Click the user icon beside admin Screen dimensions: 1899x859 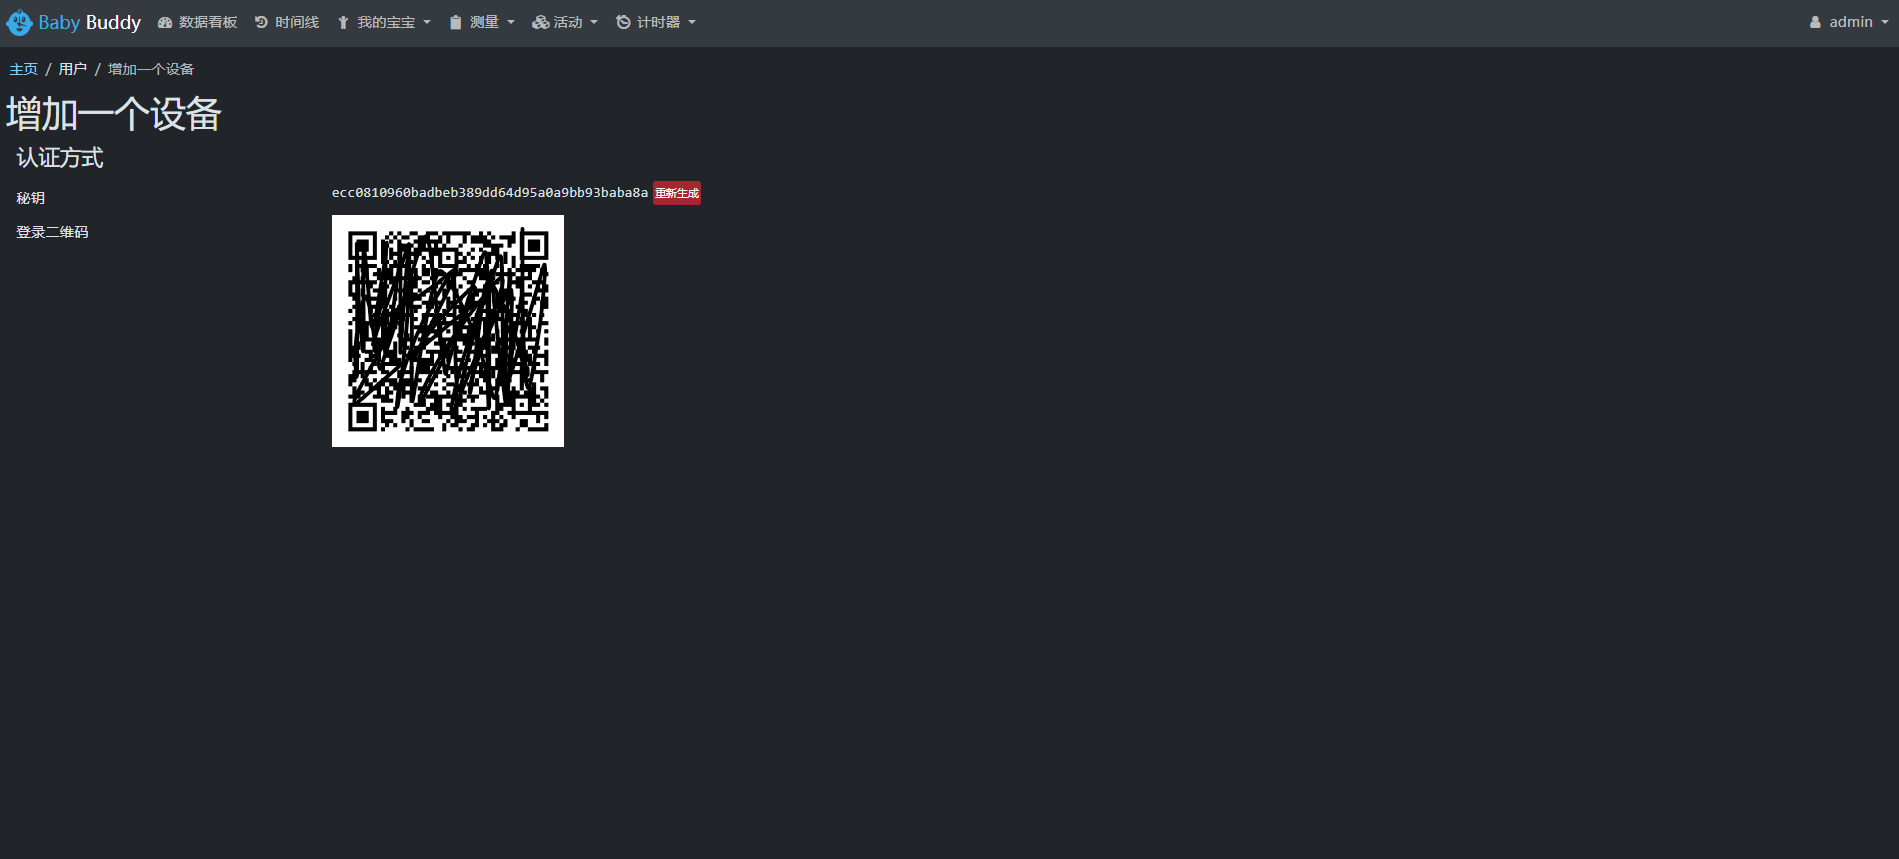(1815, 23)
